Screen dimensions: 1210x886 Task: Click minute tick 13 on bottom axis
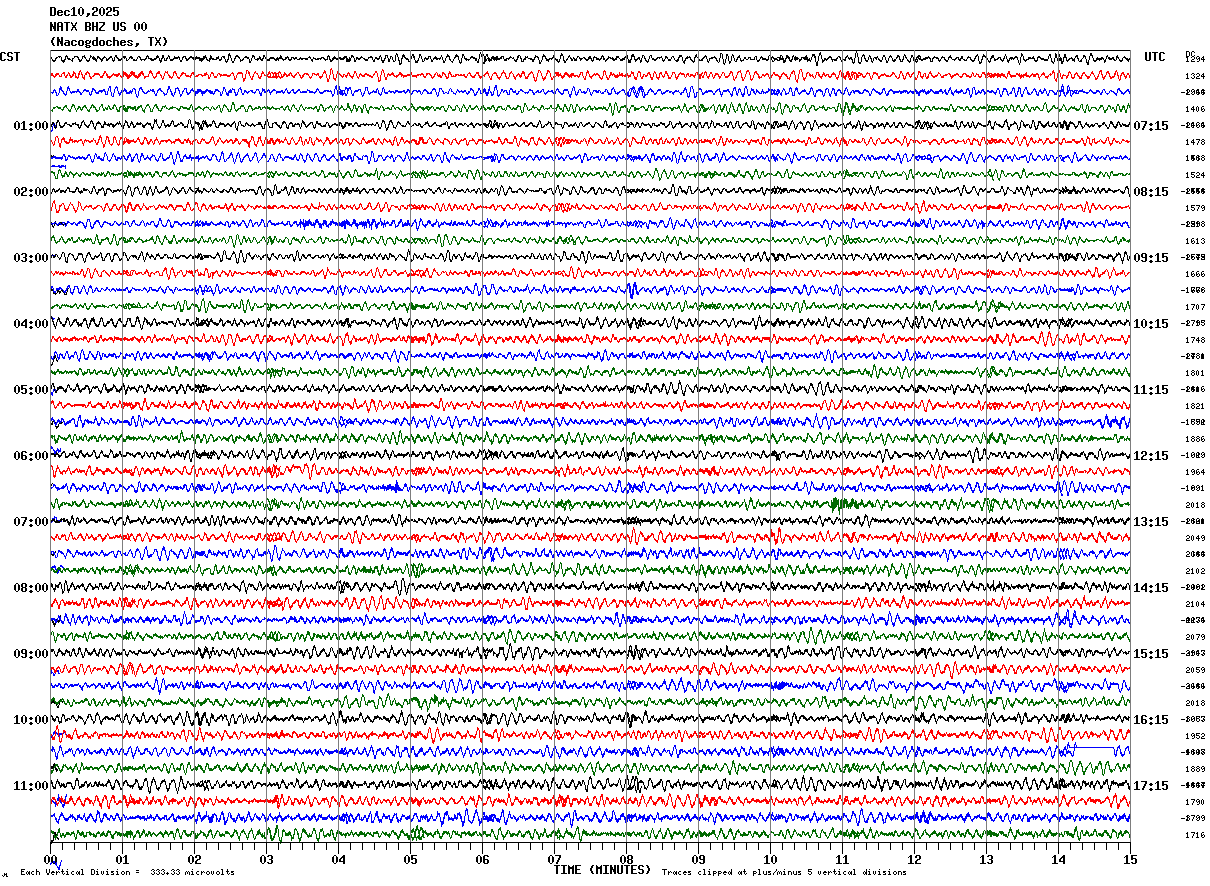pyautogui.click(x=986, y=859)
